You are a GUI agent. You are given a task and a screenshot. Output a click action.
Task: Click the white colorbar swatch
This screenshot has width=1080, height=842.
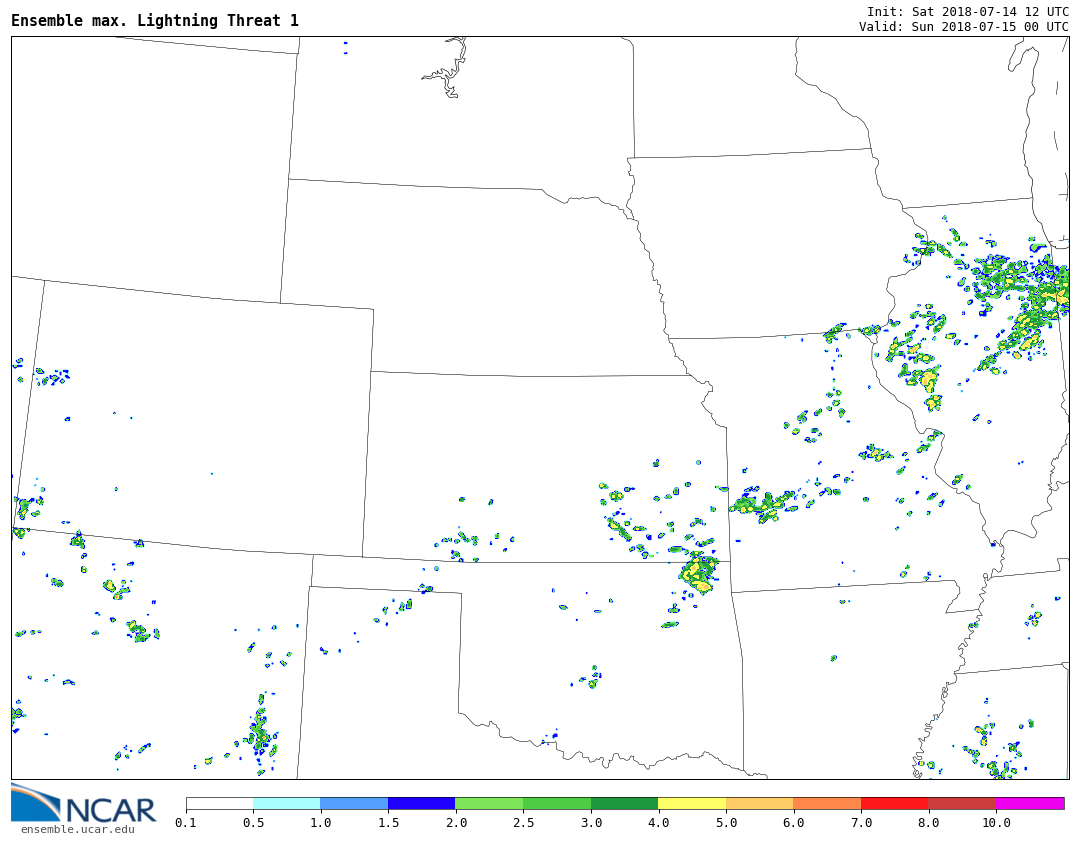click(x=219, y=803)
